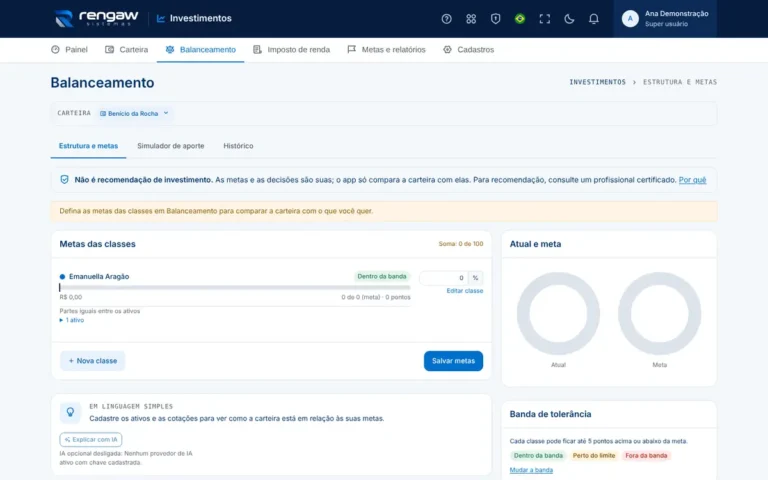Click the Perto do limite legend badge
This screenshot has width=768, height=480.
[594, 456]
